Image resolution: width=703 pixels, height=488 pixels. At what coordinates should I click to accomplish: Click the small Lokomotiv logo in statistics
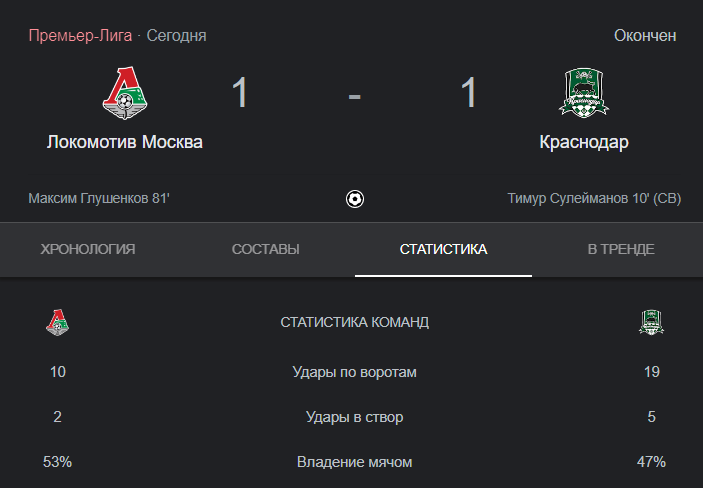(x=57, y=322)
